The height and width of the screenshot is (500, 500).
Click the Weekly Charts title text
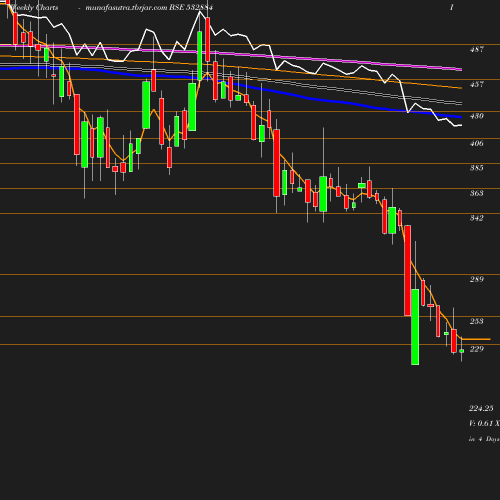click(34, 7)
